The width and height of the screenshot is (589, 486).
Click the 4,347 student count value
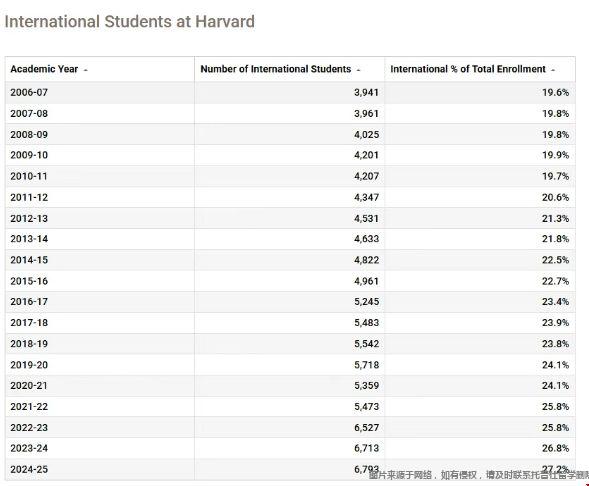366,197
